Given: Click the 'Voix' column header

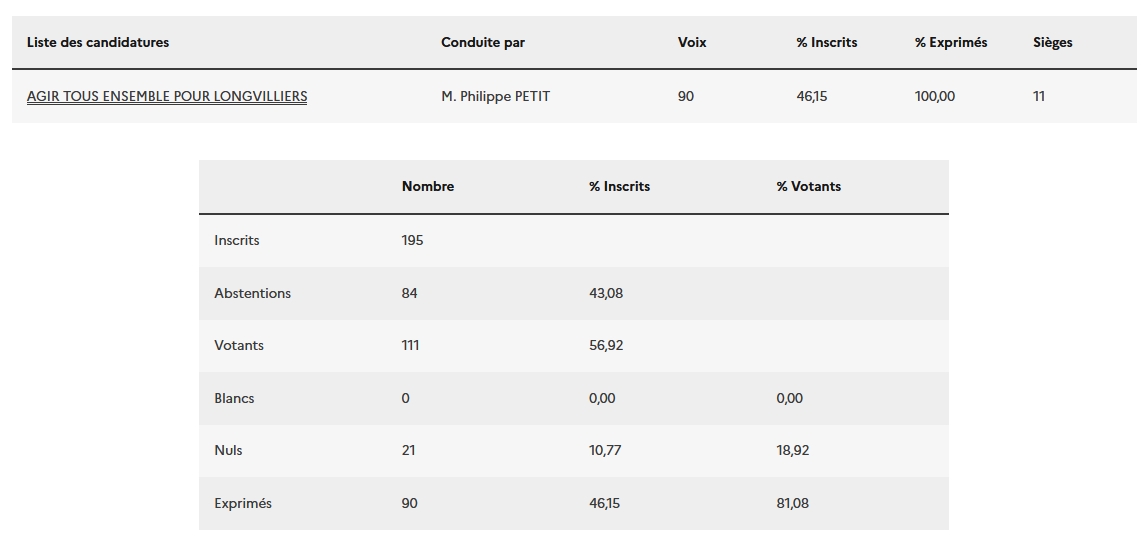Looking at the screenshot, I should [692, 43].
